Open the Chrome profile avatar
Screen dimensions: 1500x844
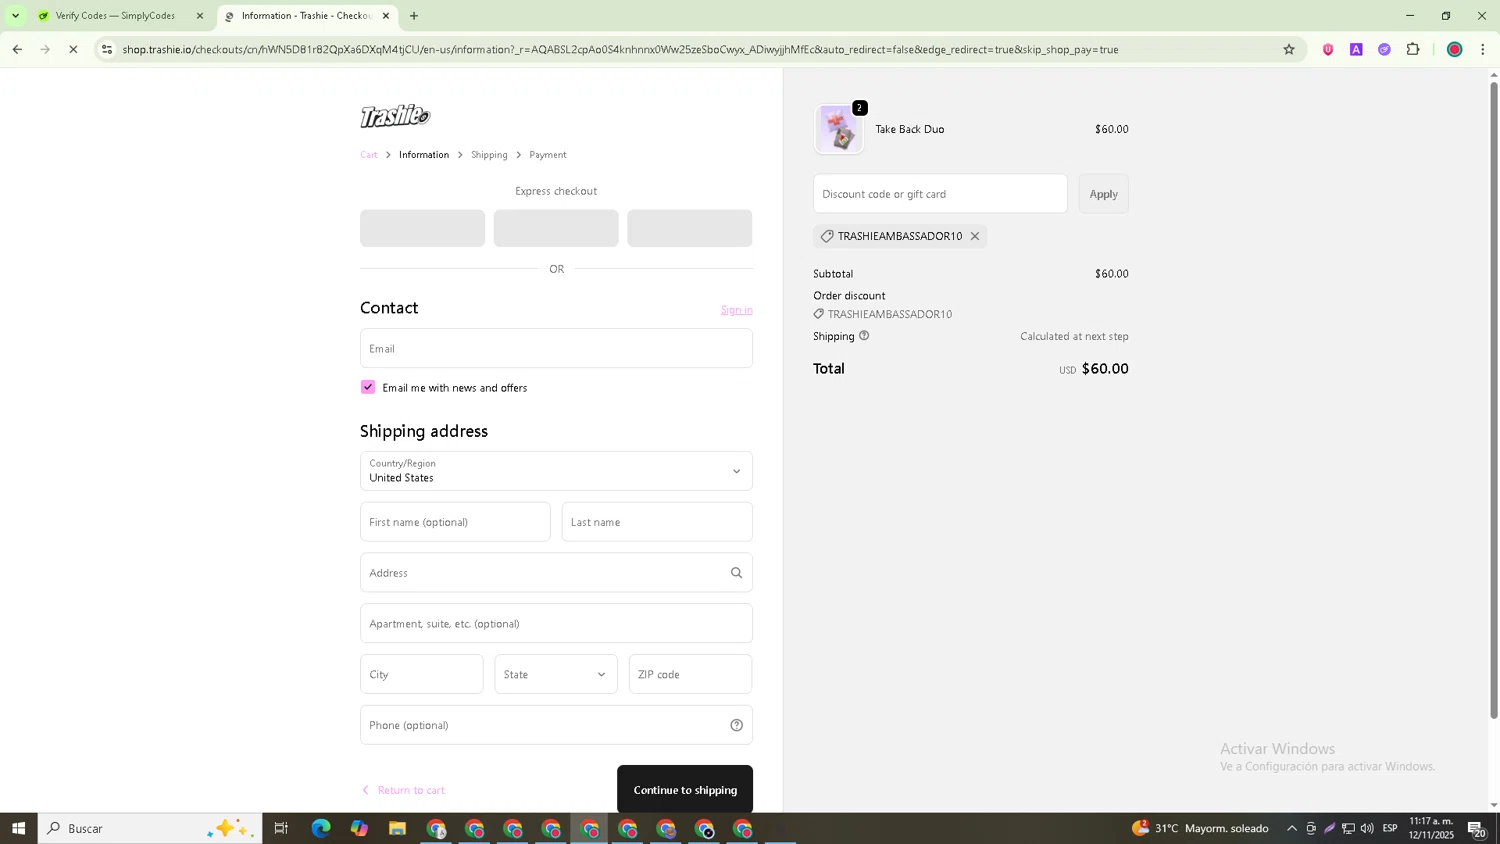click(x=1455, y=49)
